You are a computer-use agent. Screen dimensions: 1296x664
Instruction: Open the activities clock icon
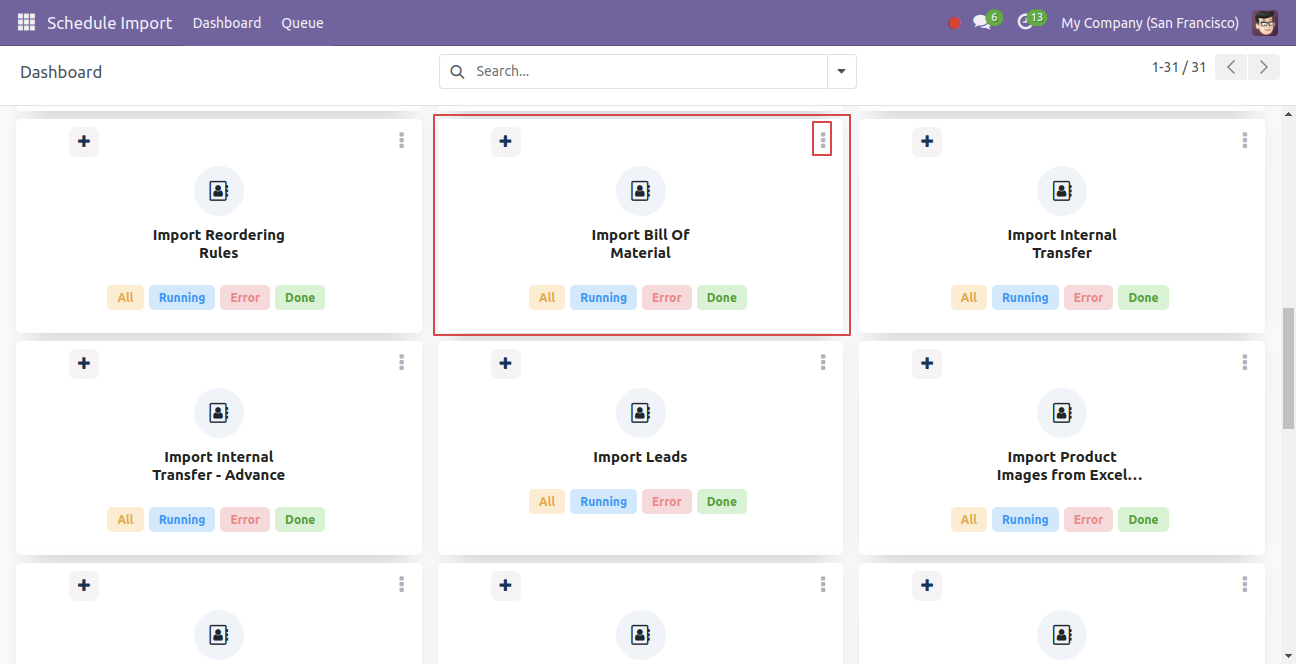click(1025, 22)
